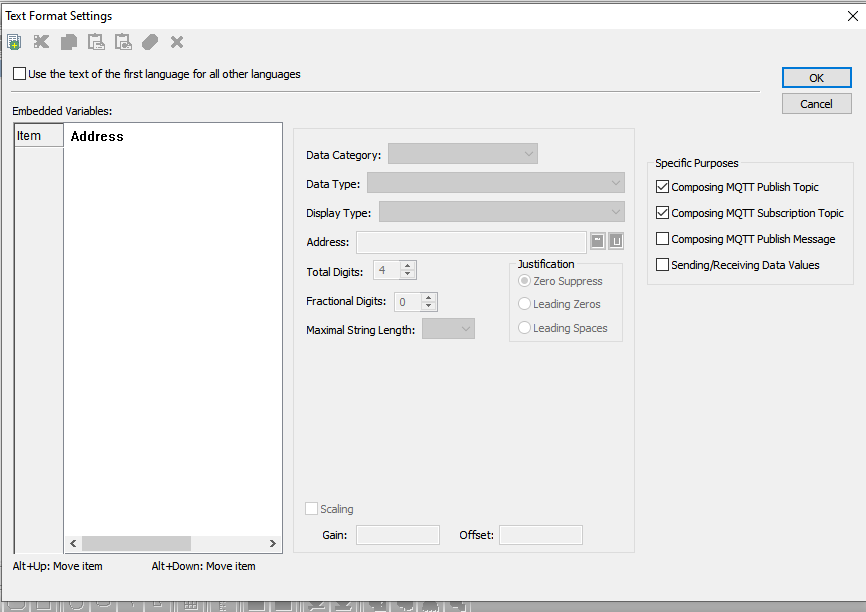Click the Cancel button
Viewport: 866px width, 612px height.
pos(816,104)
